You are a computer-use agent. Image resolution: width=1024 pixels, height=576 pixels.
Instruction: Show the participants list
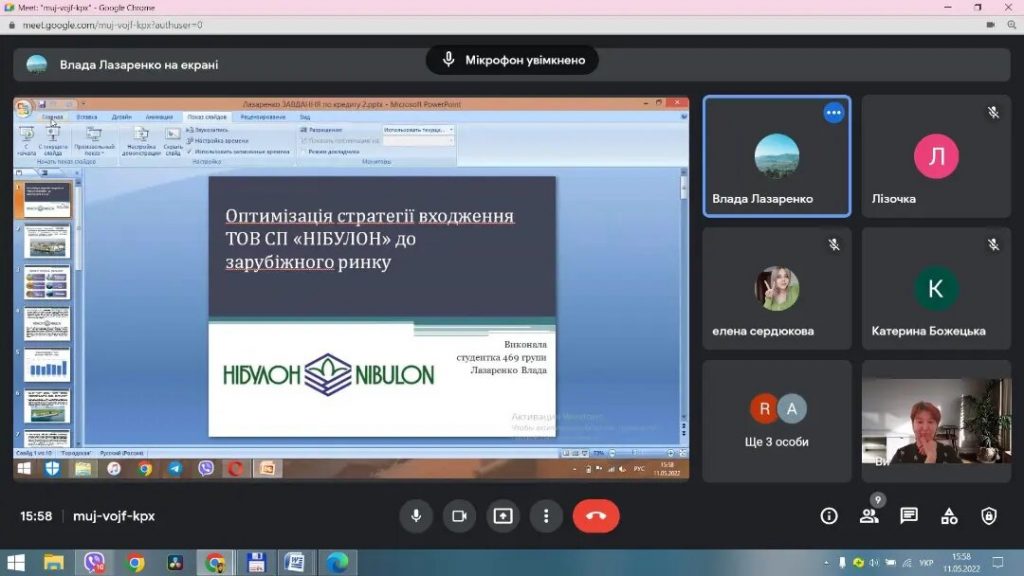[x=869, y=516]
